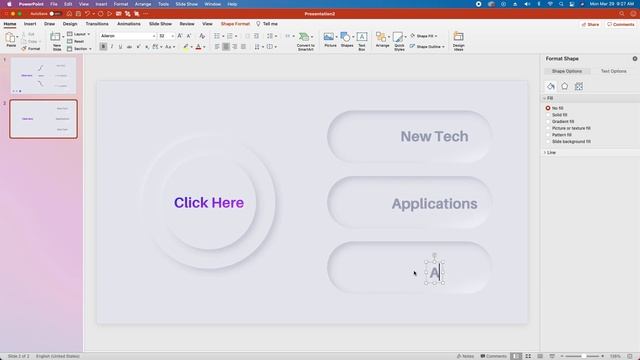The width and height of the screenshot is (640, 360).
Task: Switch to Text Options tab
Action: [613, 71]
